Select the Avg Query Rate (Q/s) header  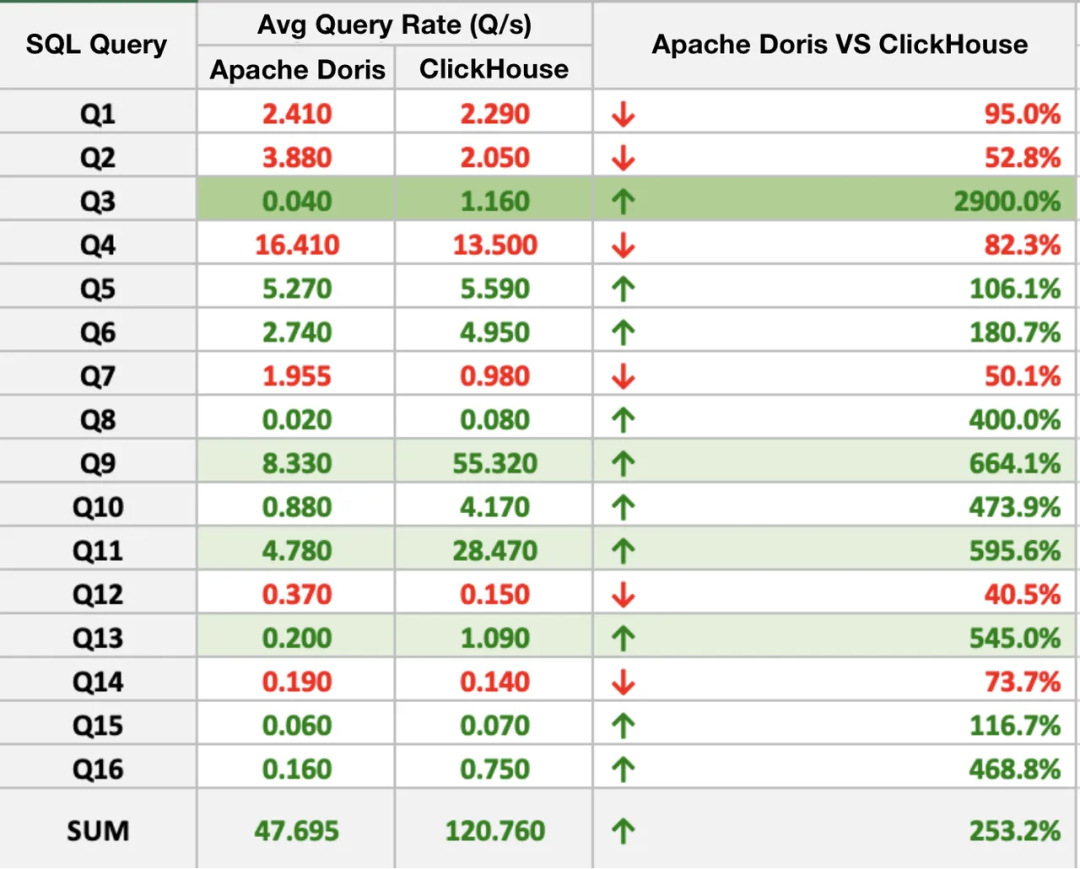[x=395, y=25]
